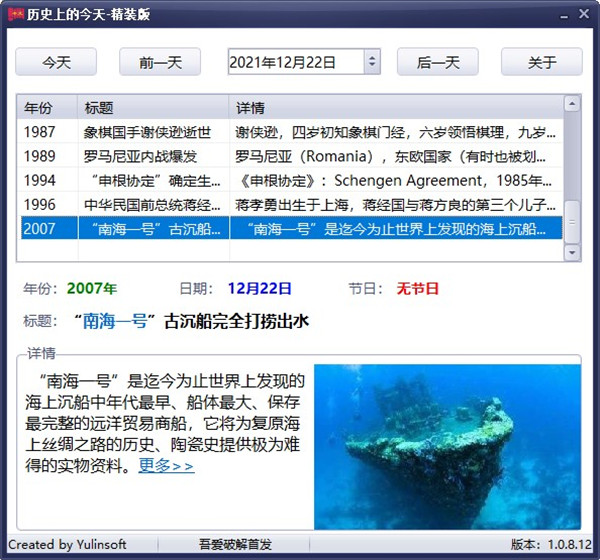
Task: Select the 1994 申根协定 row
Action: tap(292, 180)
